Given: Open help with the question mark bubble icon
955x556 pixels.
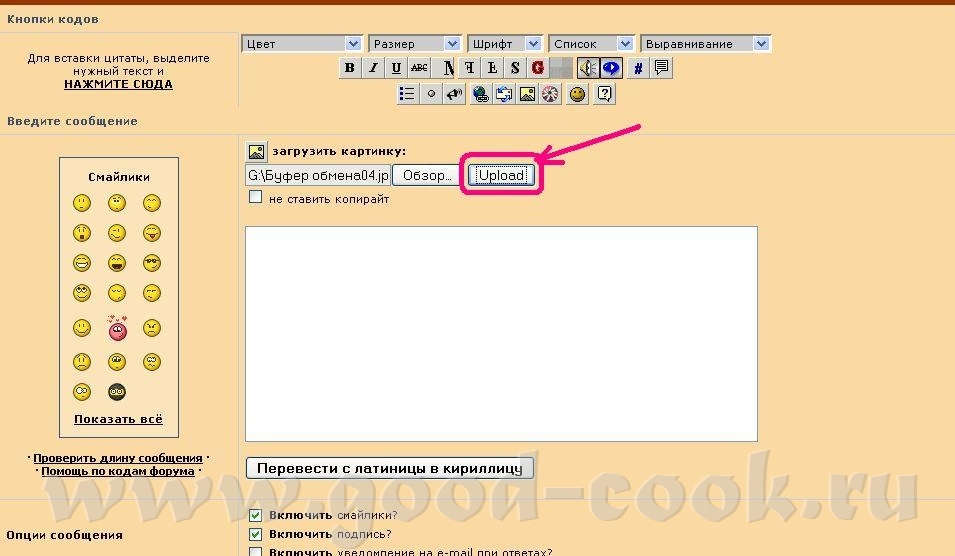Looking at the screenshot, I should pyautogui.click(x=604, y=94).
